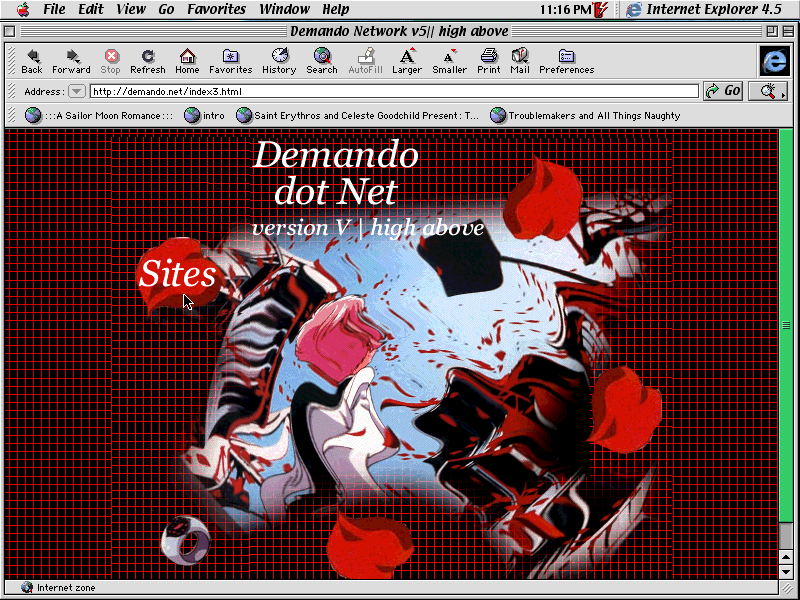Open the Preferences toolbar icon
800x600 pixels.
click(x=566, y=58)
